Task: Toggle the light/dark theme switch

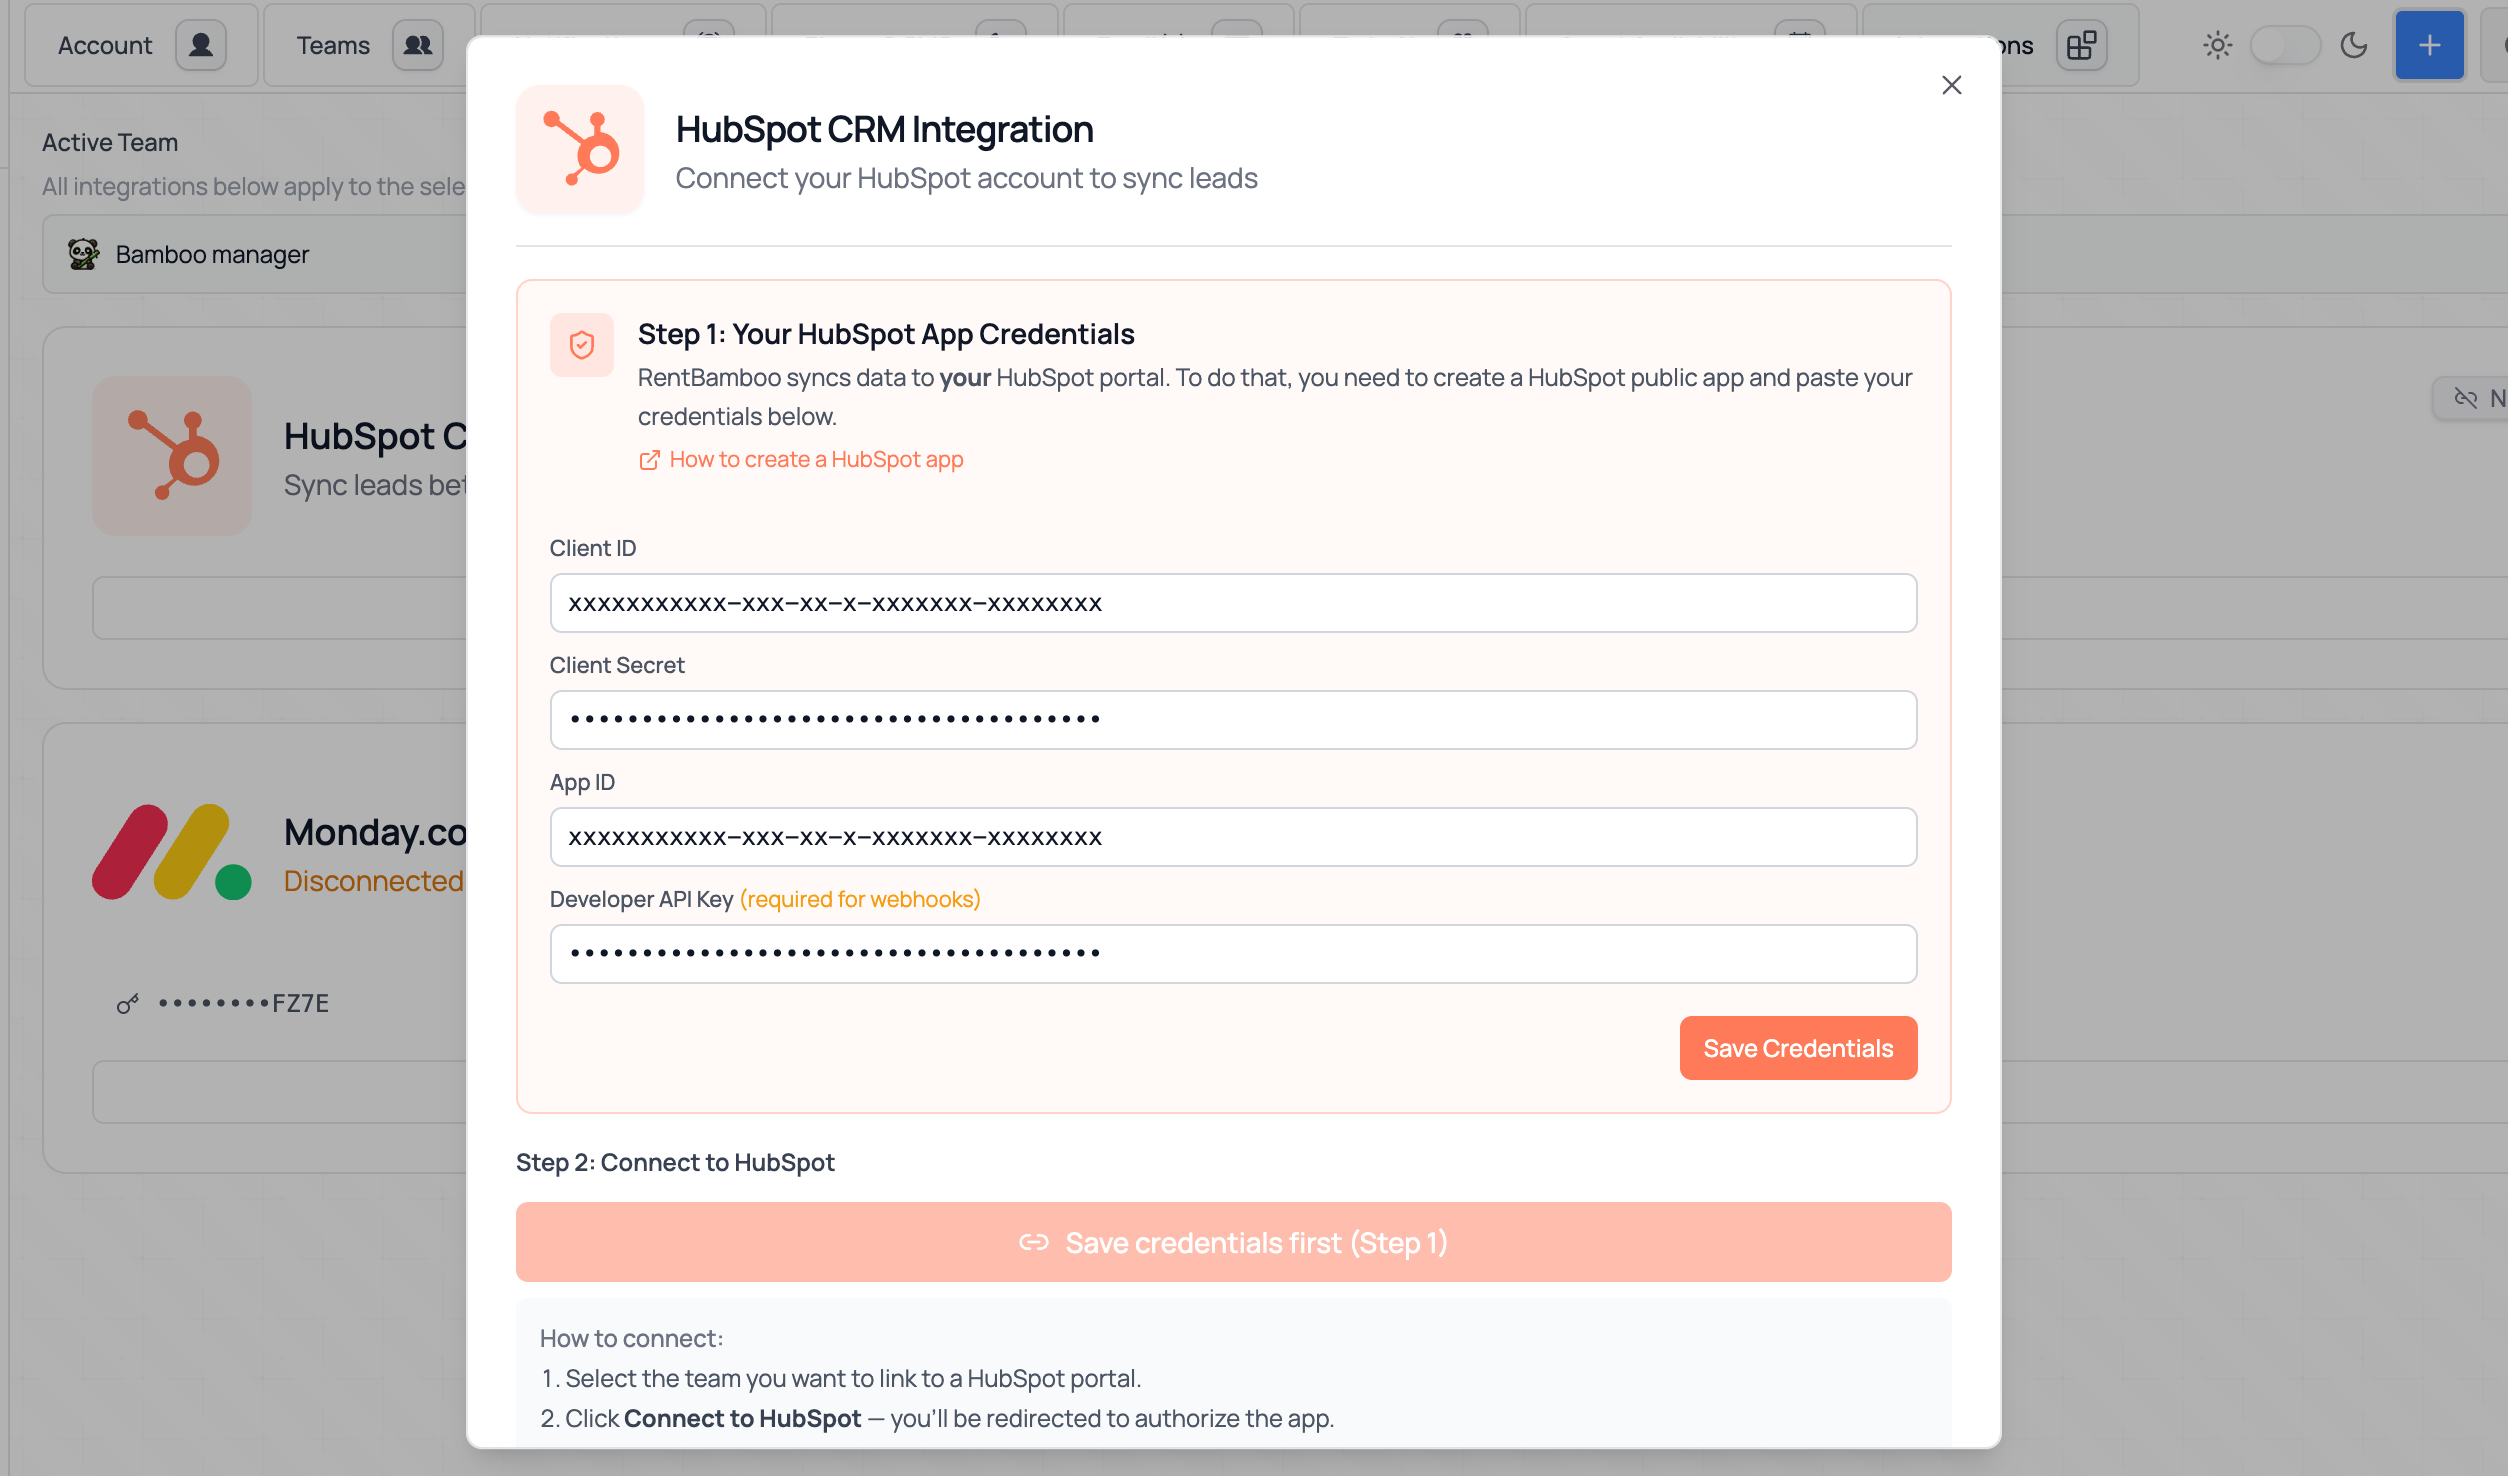Action: click(x=2285, y=45)
